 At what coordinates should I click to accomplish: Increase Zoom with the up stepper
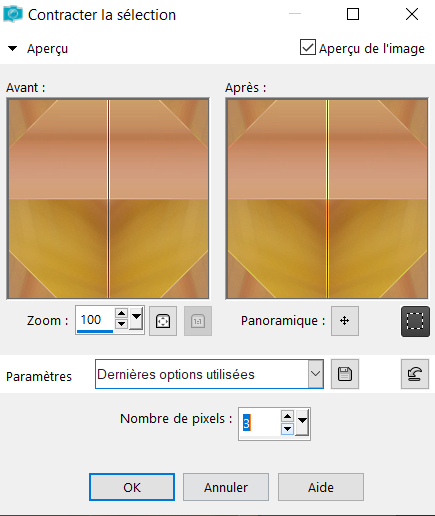121,313
